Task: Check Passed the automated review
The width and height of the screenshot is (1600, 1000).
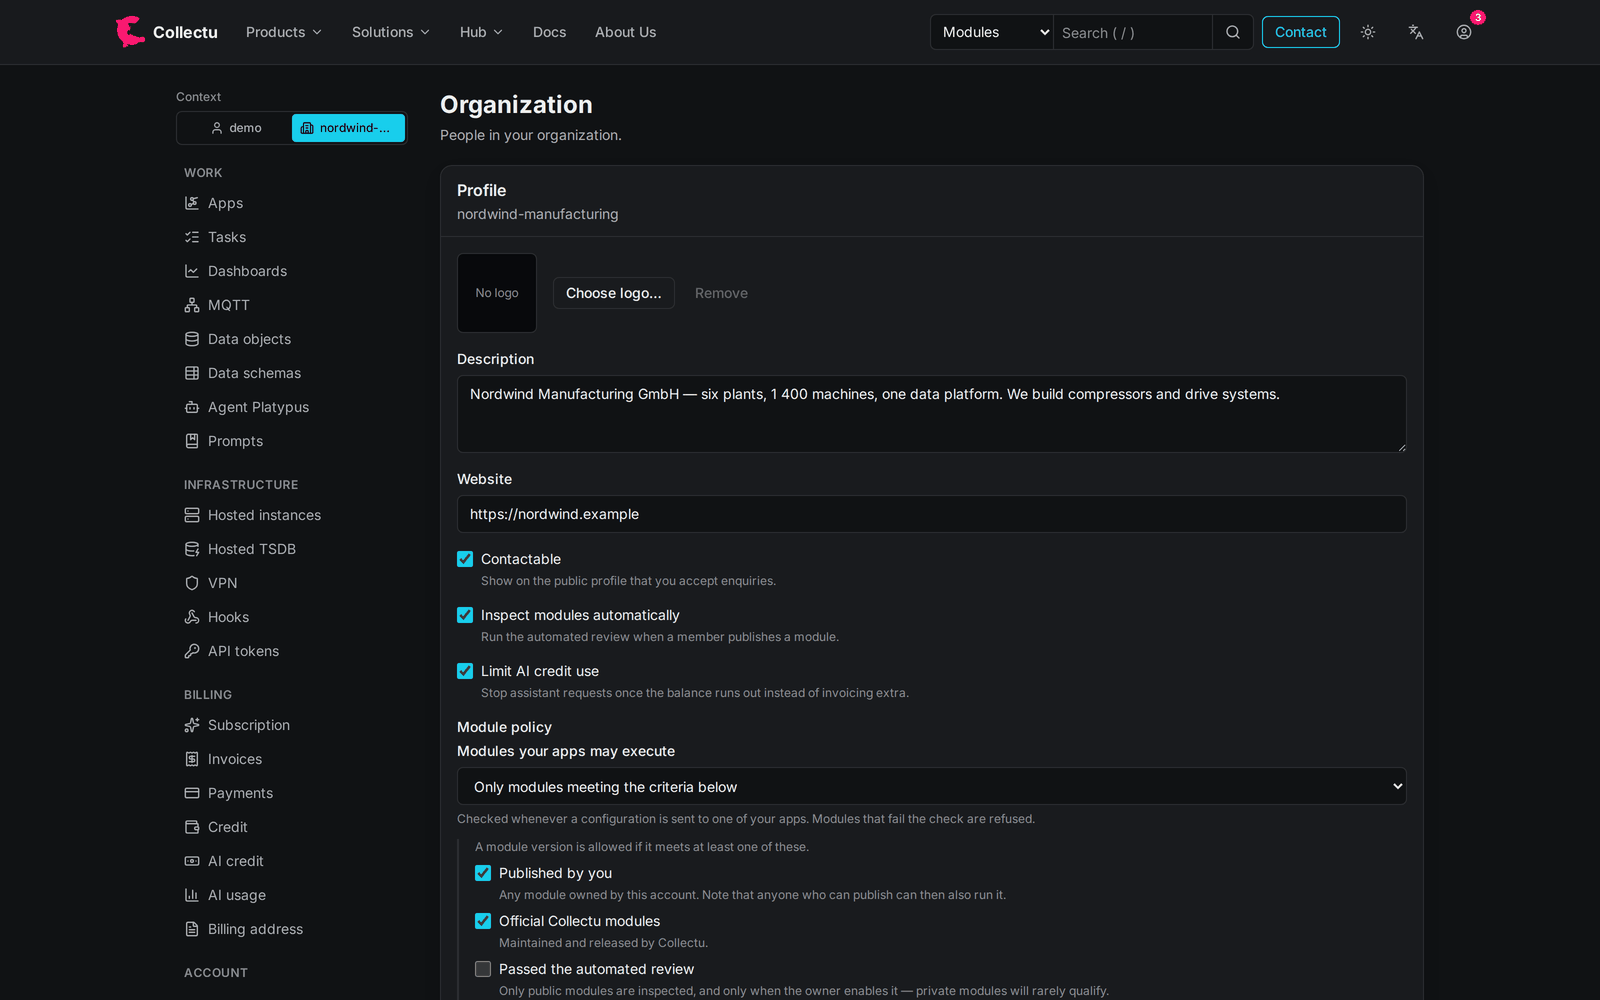Action: [x=483, y=969]
